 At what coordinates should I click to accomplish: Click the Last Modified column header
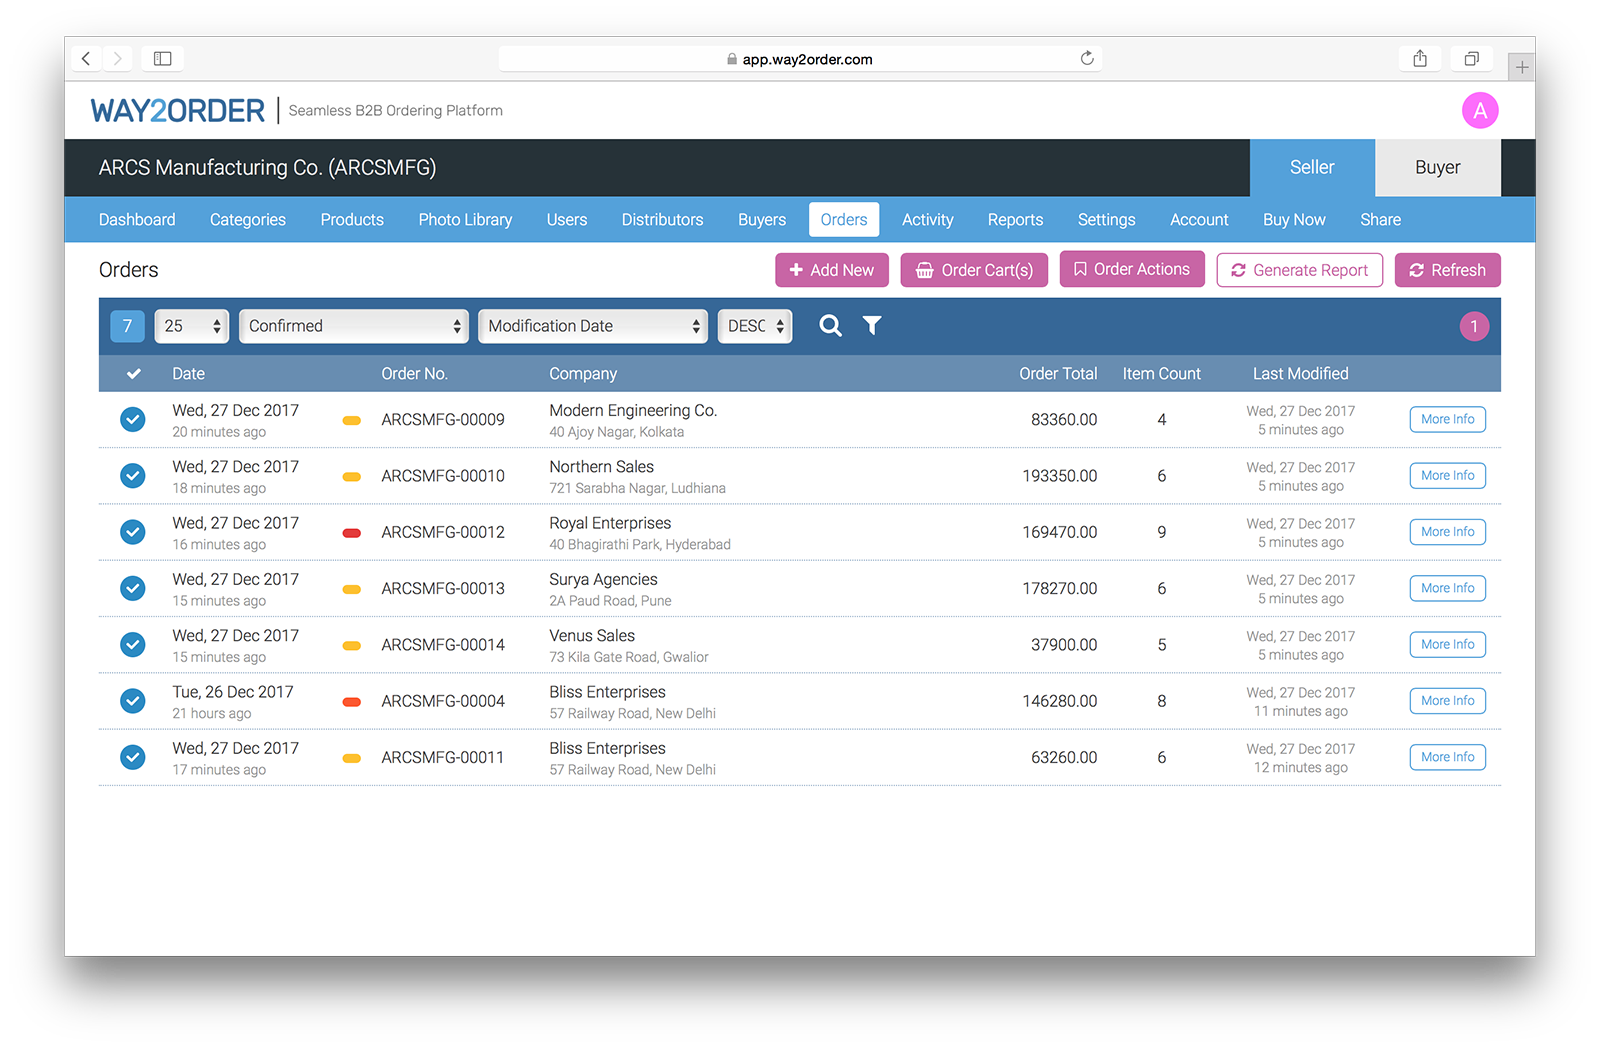coord(1300,374)
